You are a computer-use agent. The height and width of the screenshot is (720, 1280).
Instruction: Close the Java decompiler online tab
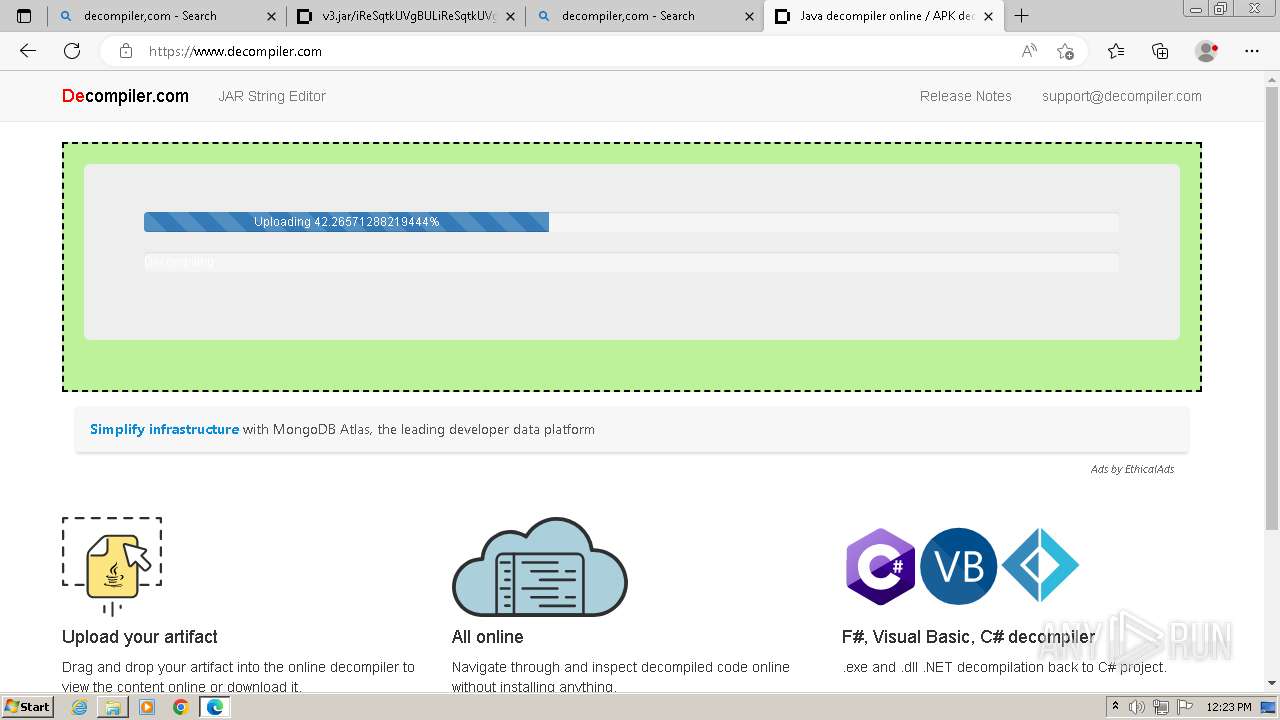click(988, 16)
